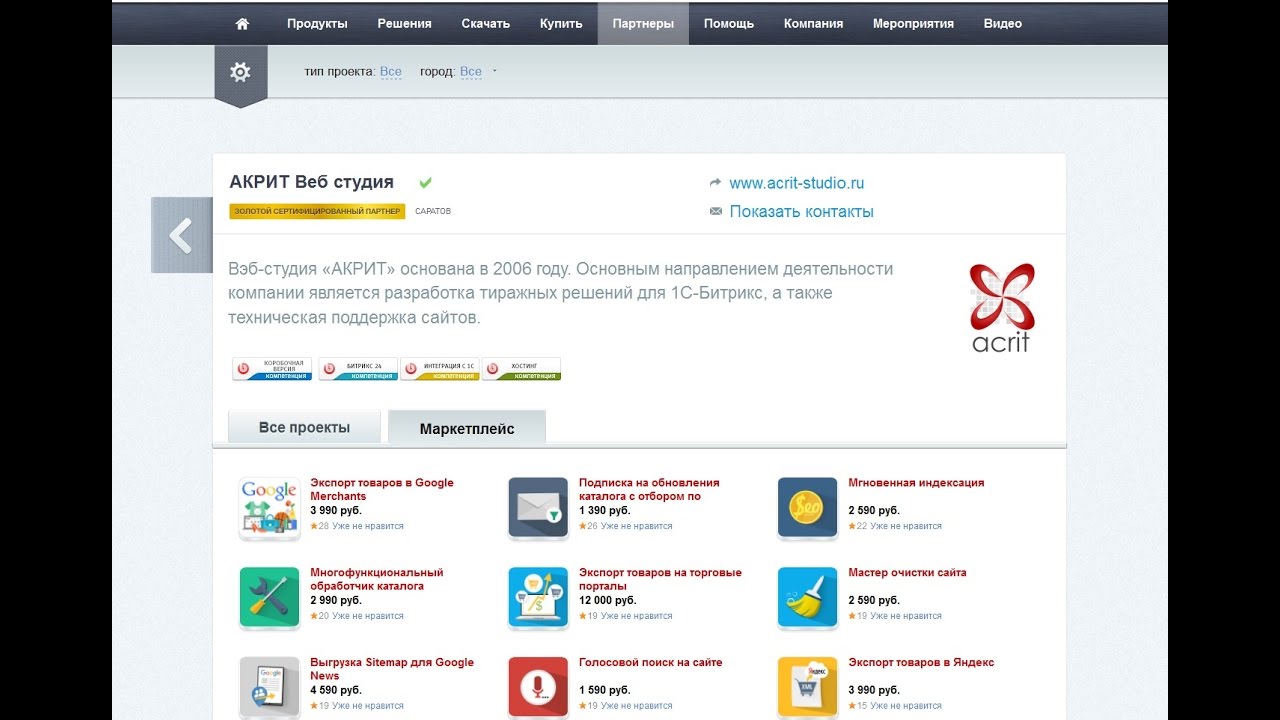Open the Решения menu
The image size is (1280, 720).
(405, 24)
